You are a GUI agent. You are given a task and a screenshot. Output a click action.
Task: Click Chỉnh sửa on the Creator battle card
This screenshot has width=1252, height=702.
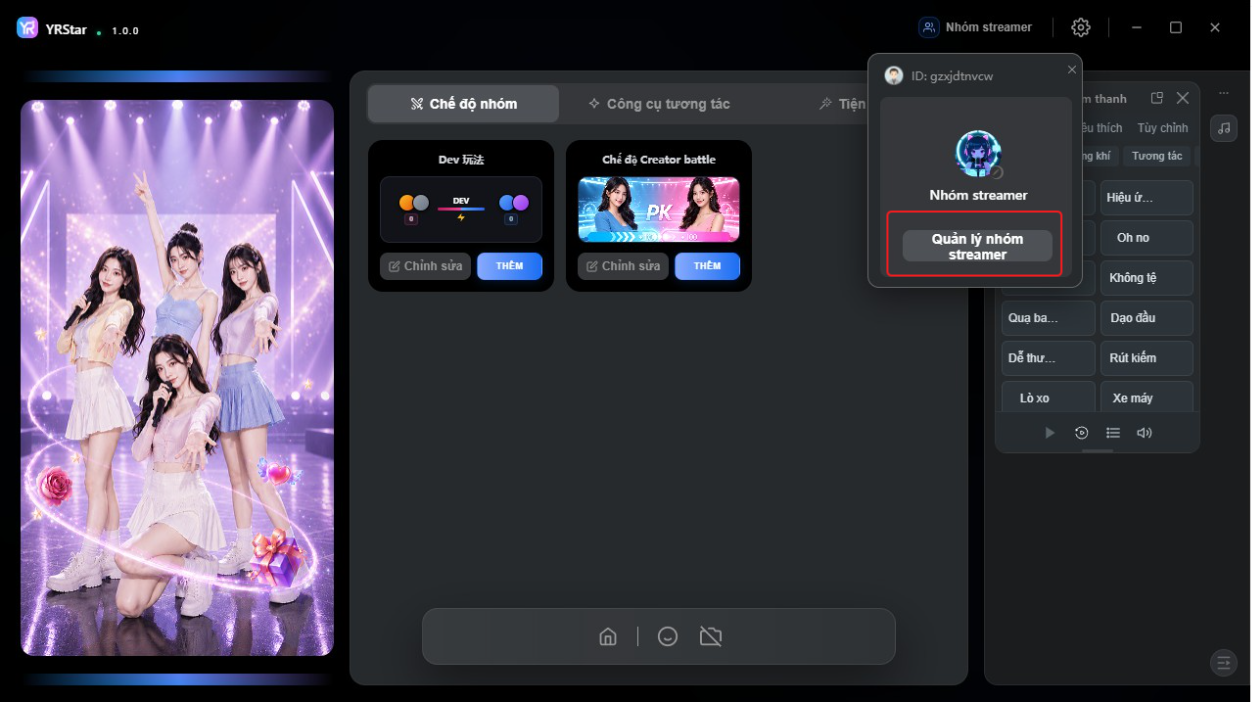[x=623, y=266]
